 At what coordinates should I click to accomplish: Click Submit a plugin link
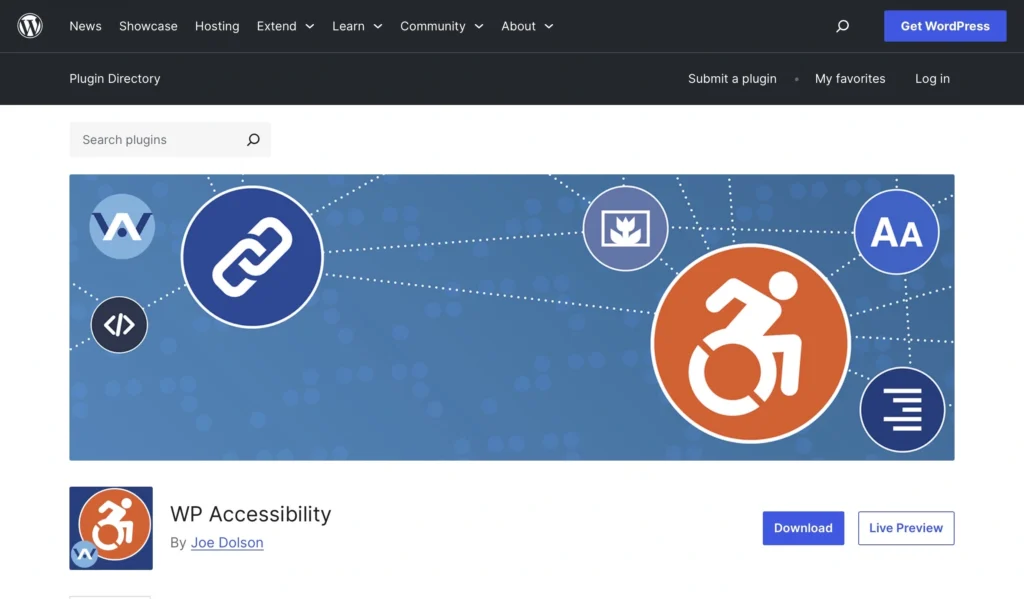pyautogui.click(x=732, y=78)
